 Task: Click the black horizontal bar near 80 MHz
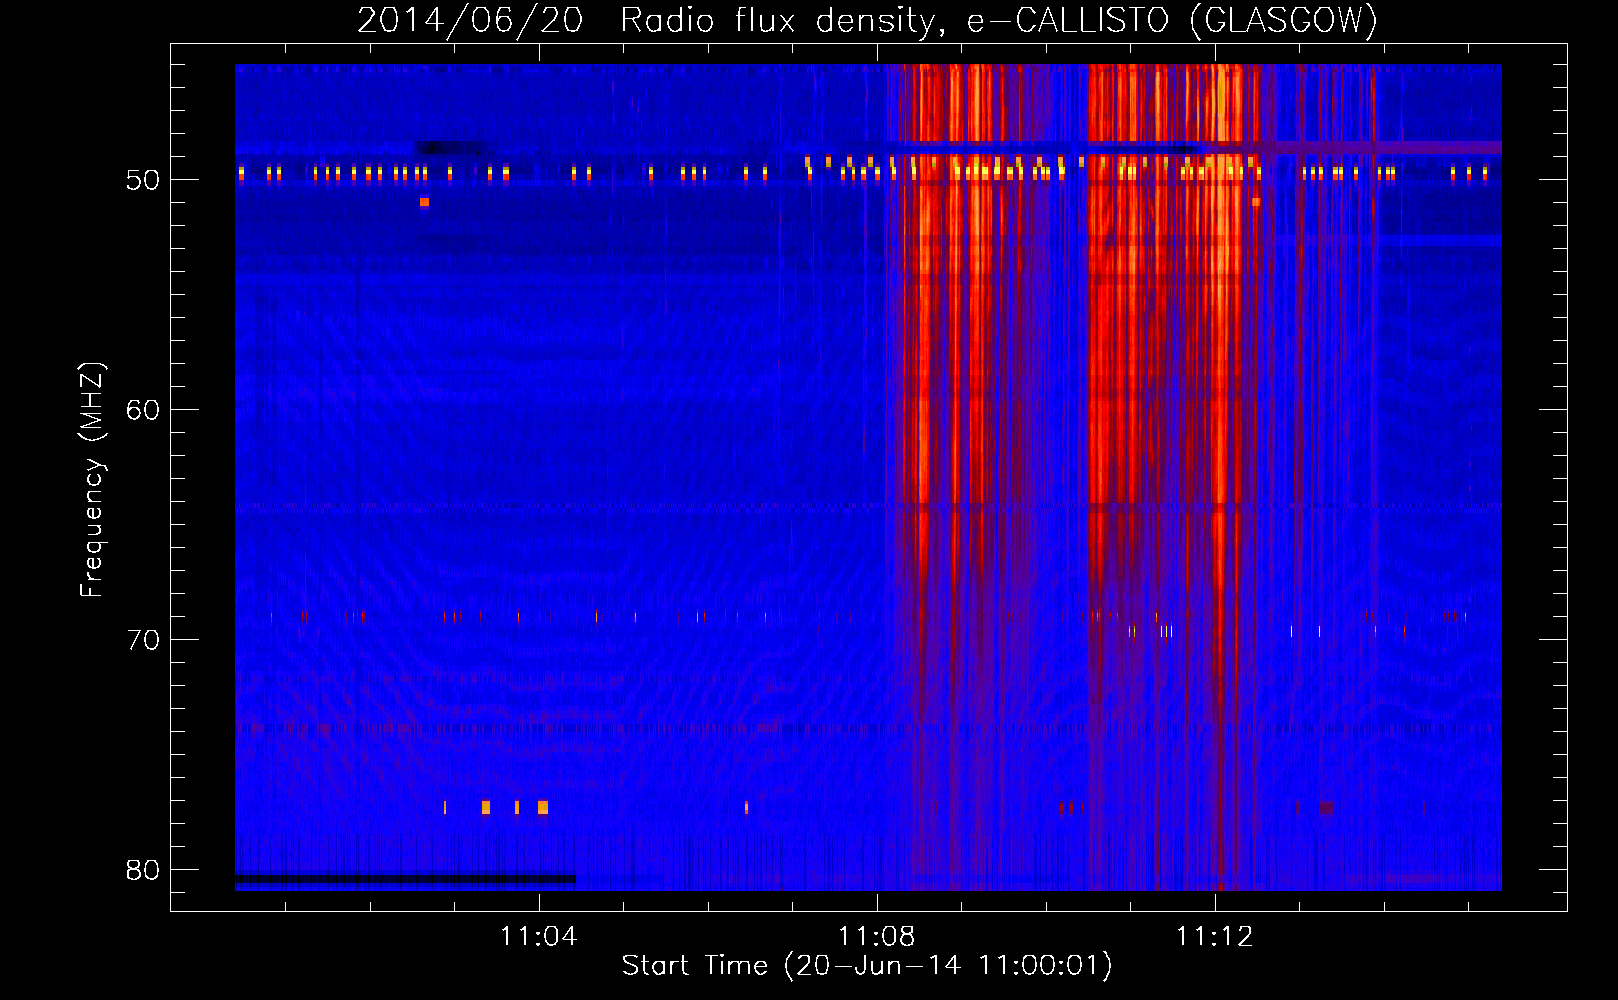click(405, 879)
